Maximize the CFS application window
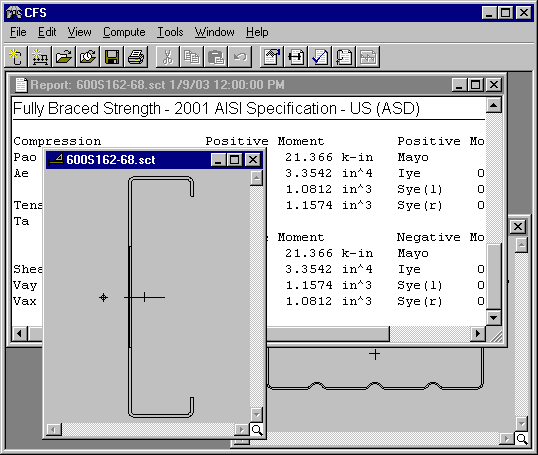538x455 pixels. (505, 13)
